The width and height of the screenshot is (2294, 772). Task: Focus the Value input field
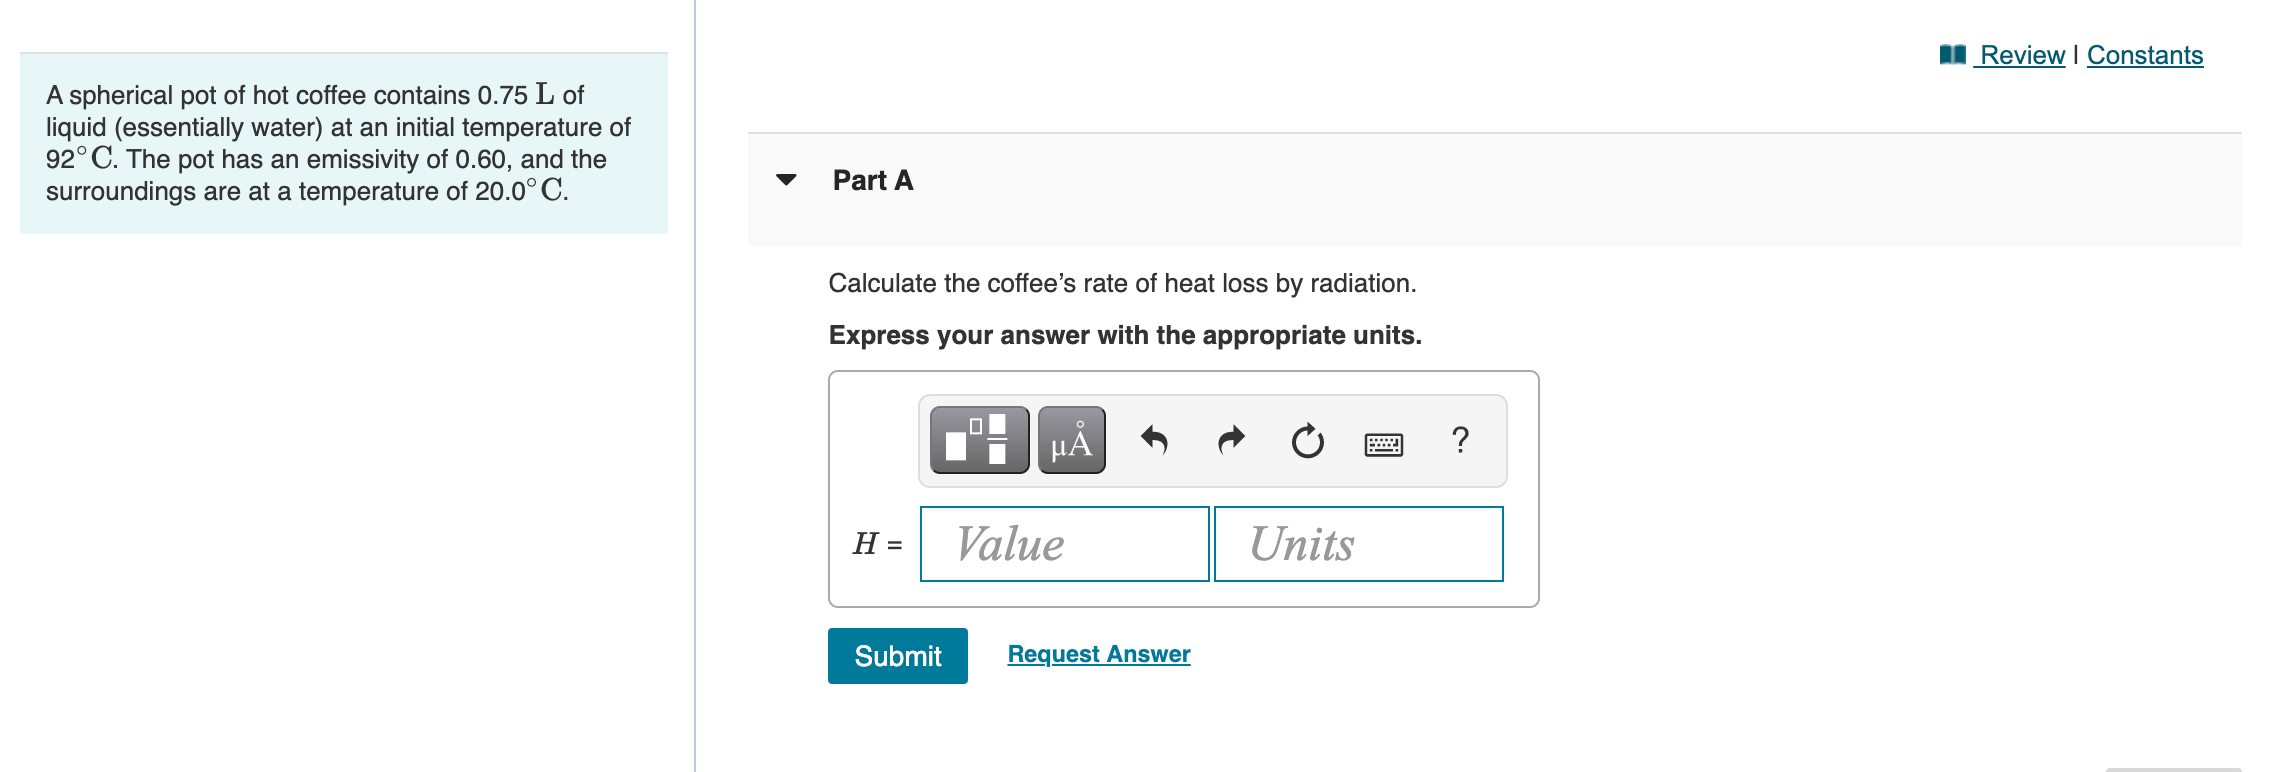click(x=1064, y=544)
